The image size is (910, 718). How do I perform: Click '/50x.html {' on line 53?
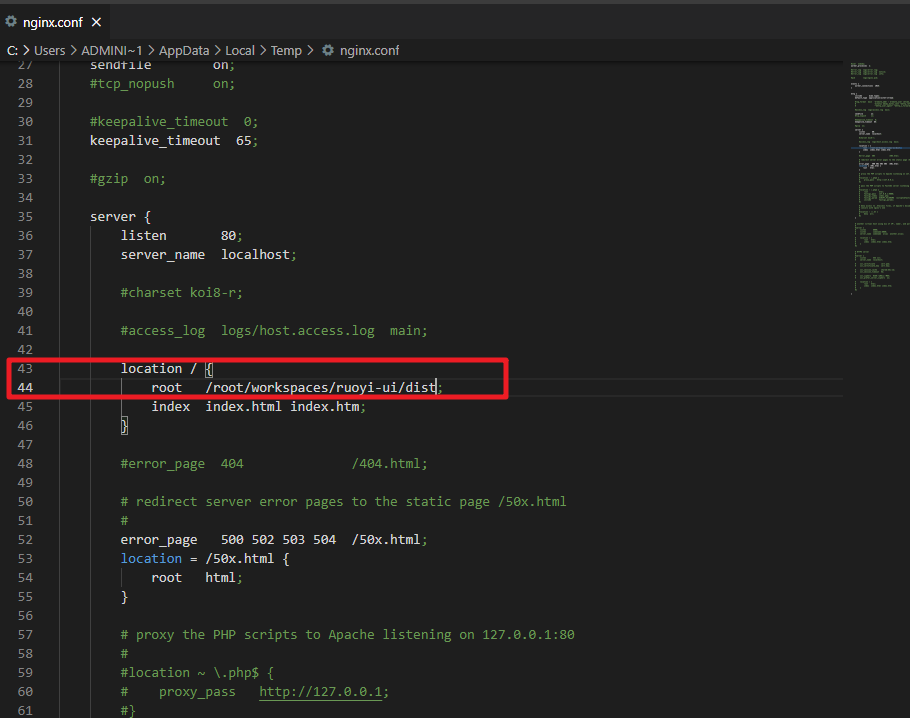point(247,558)
